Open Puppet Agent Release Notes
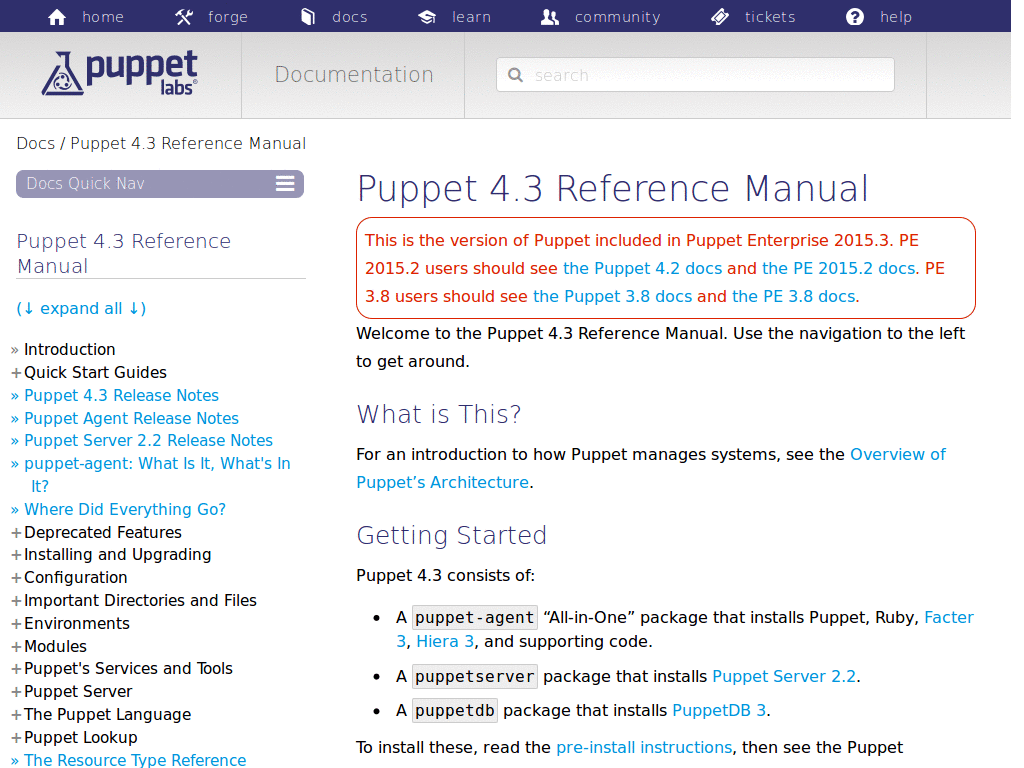 click(x=131, y=418)
